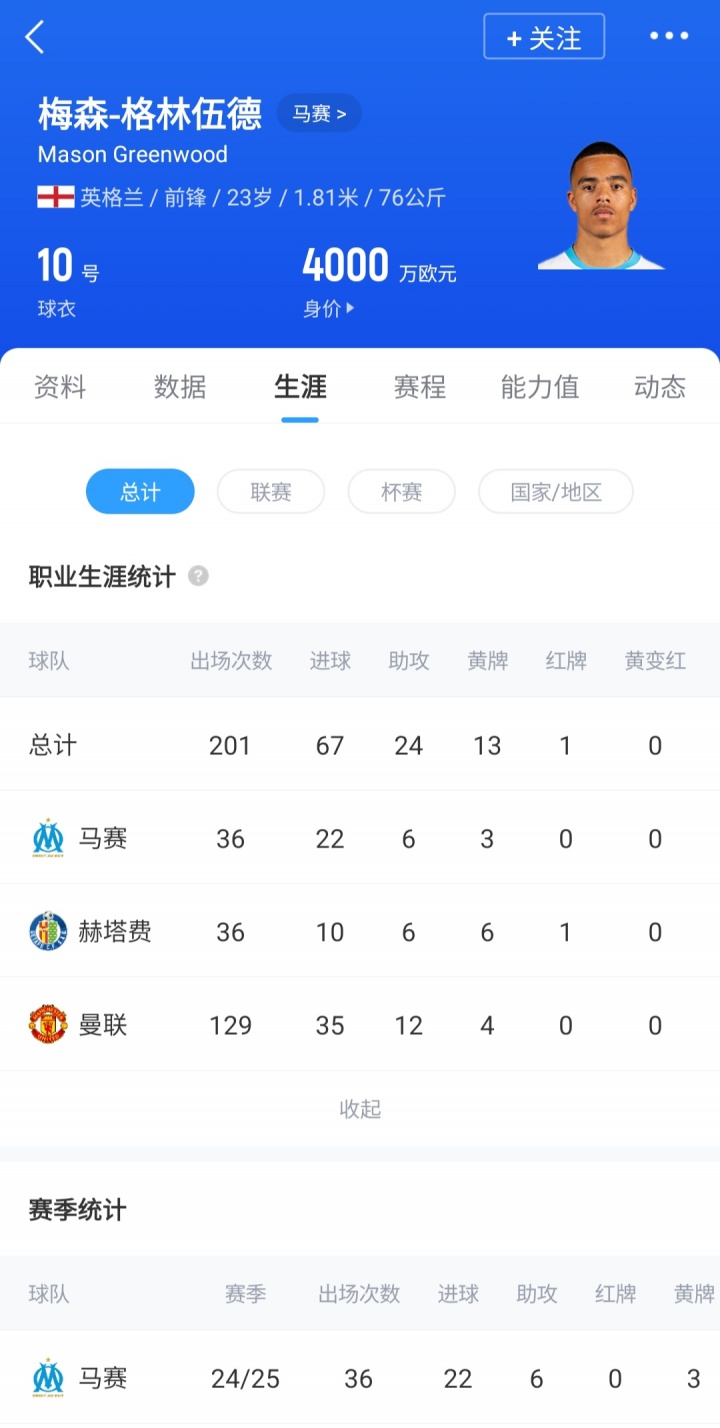Tap the Getafe club crest
This screenshot has width=720, height=1428.
[48, 932]
